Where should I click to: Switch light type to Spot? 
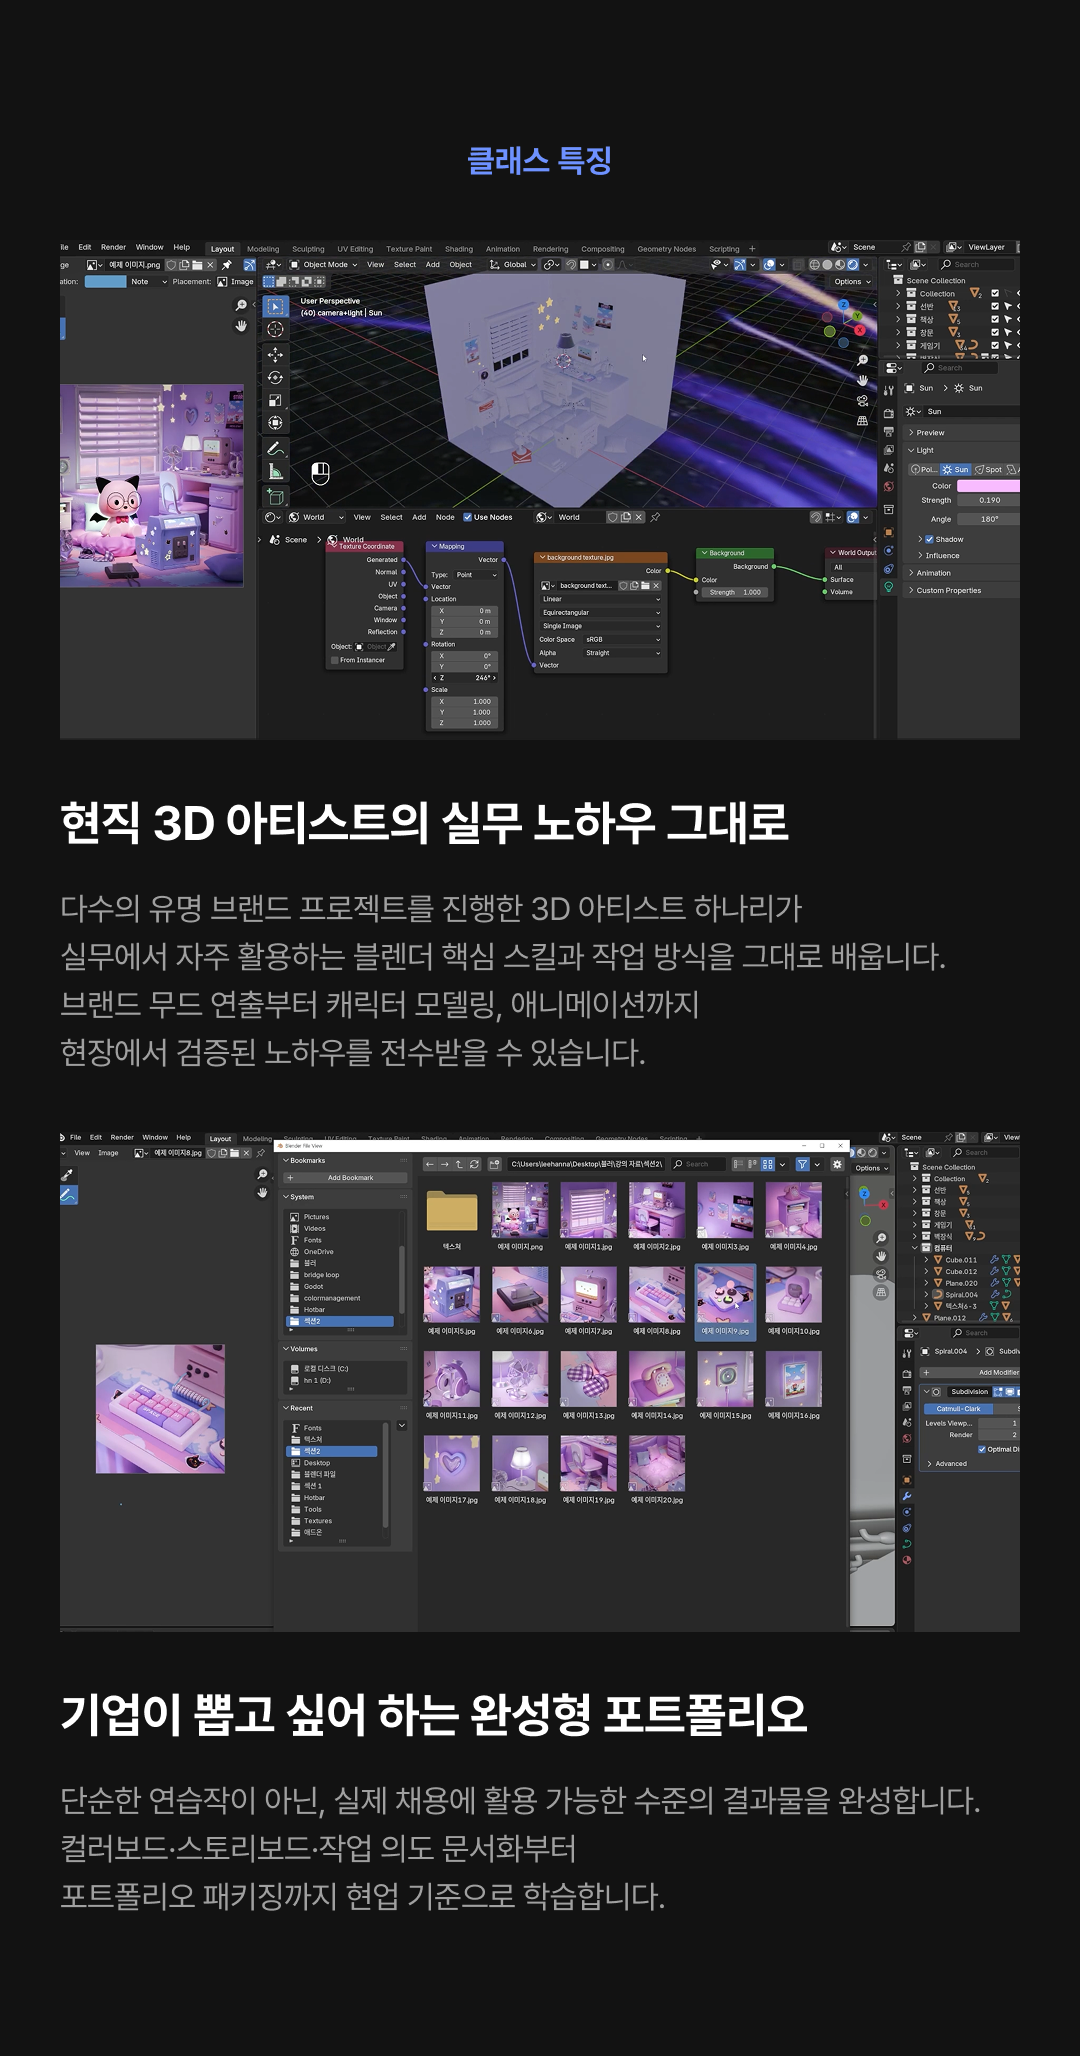point(989,469)
